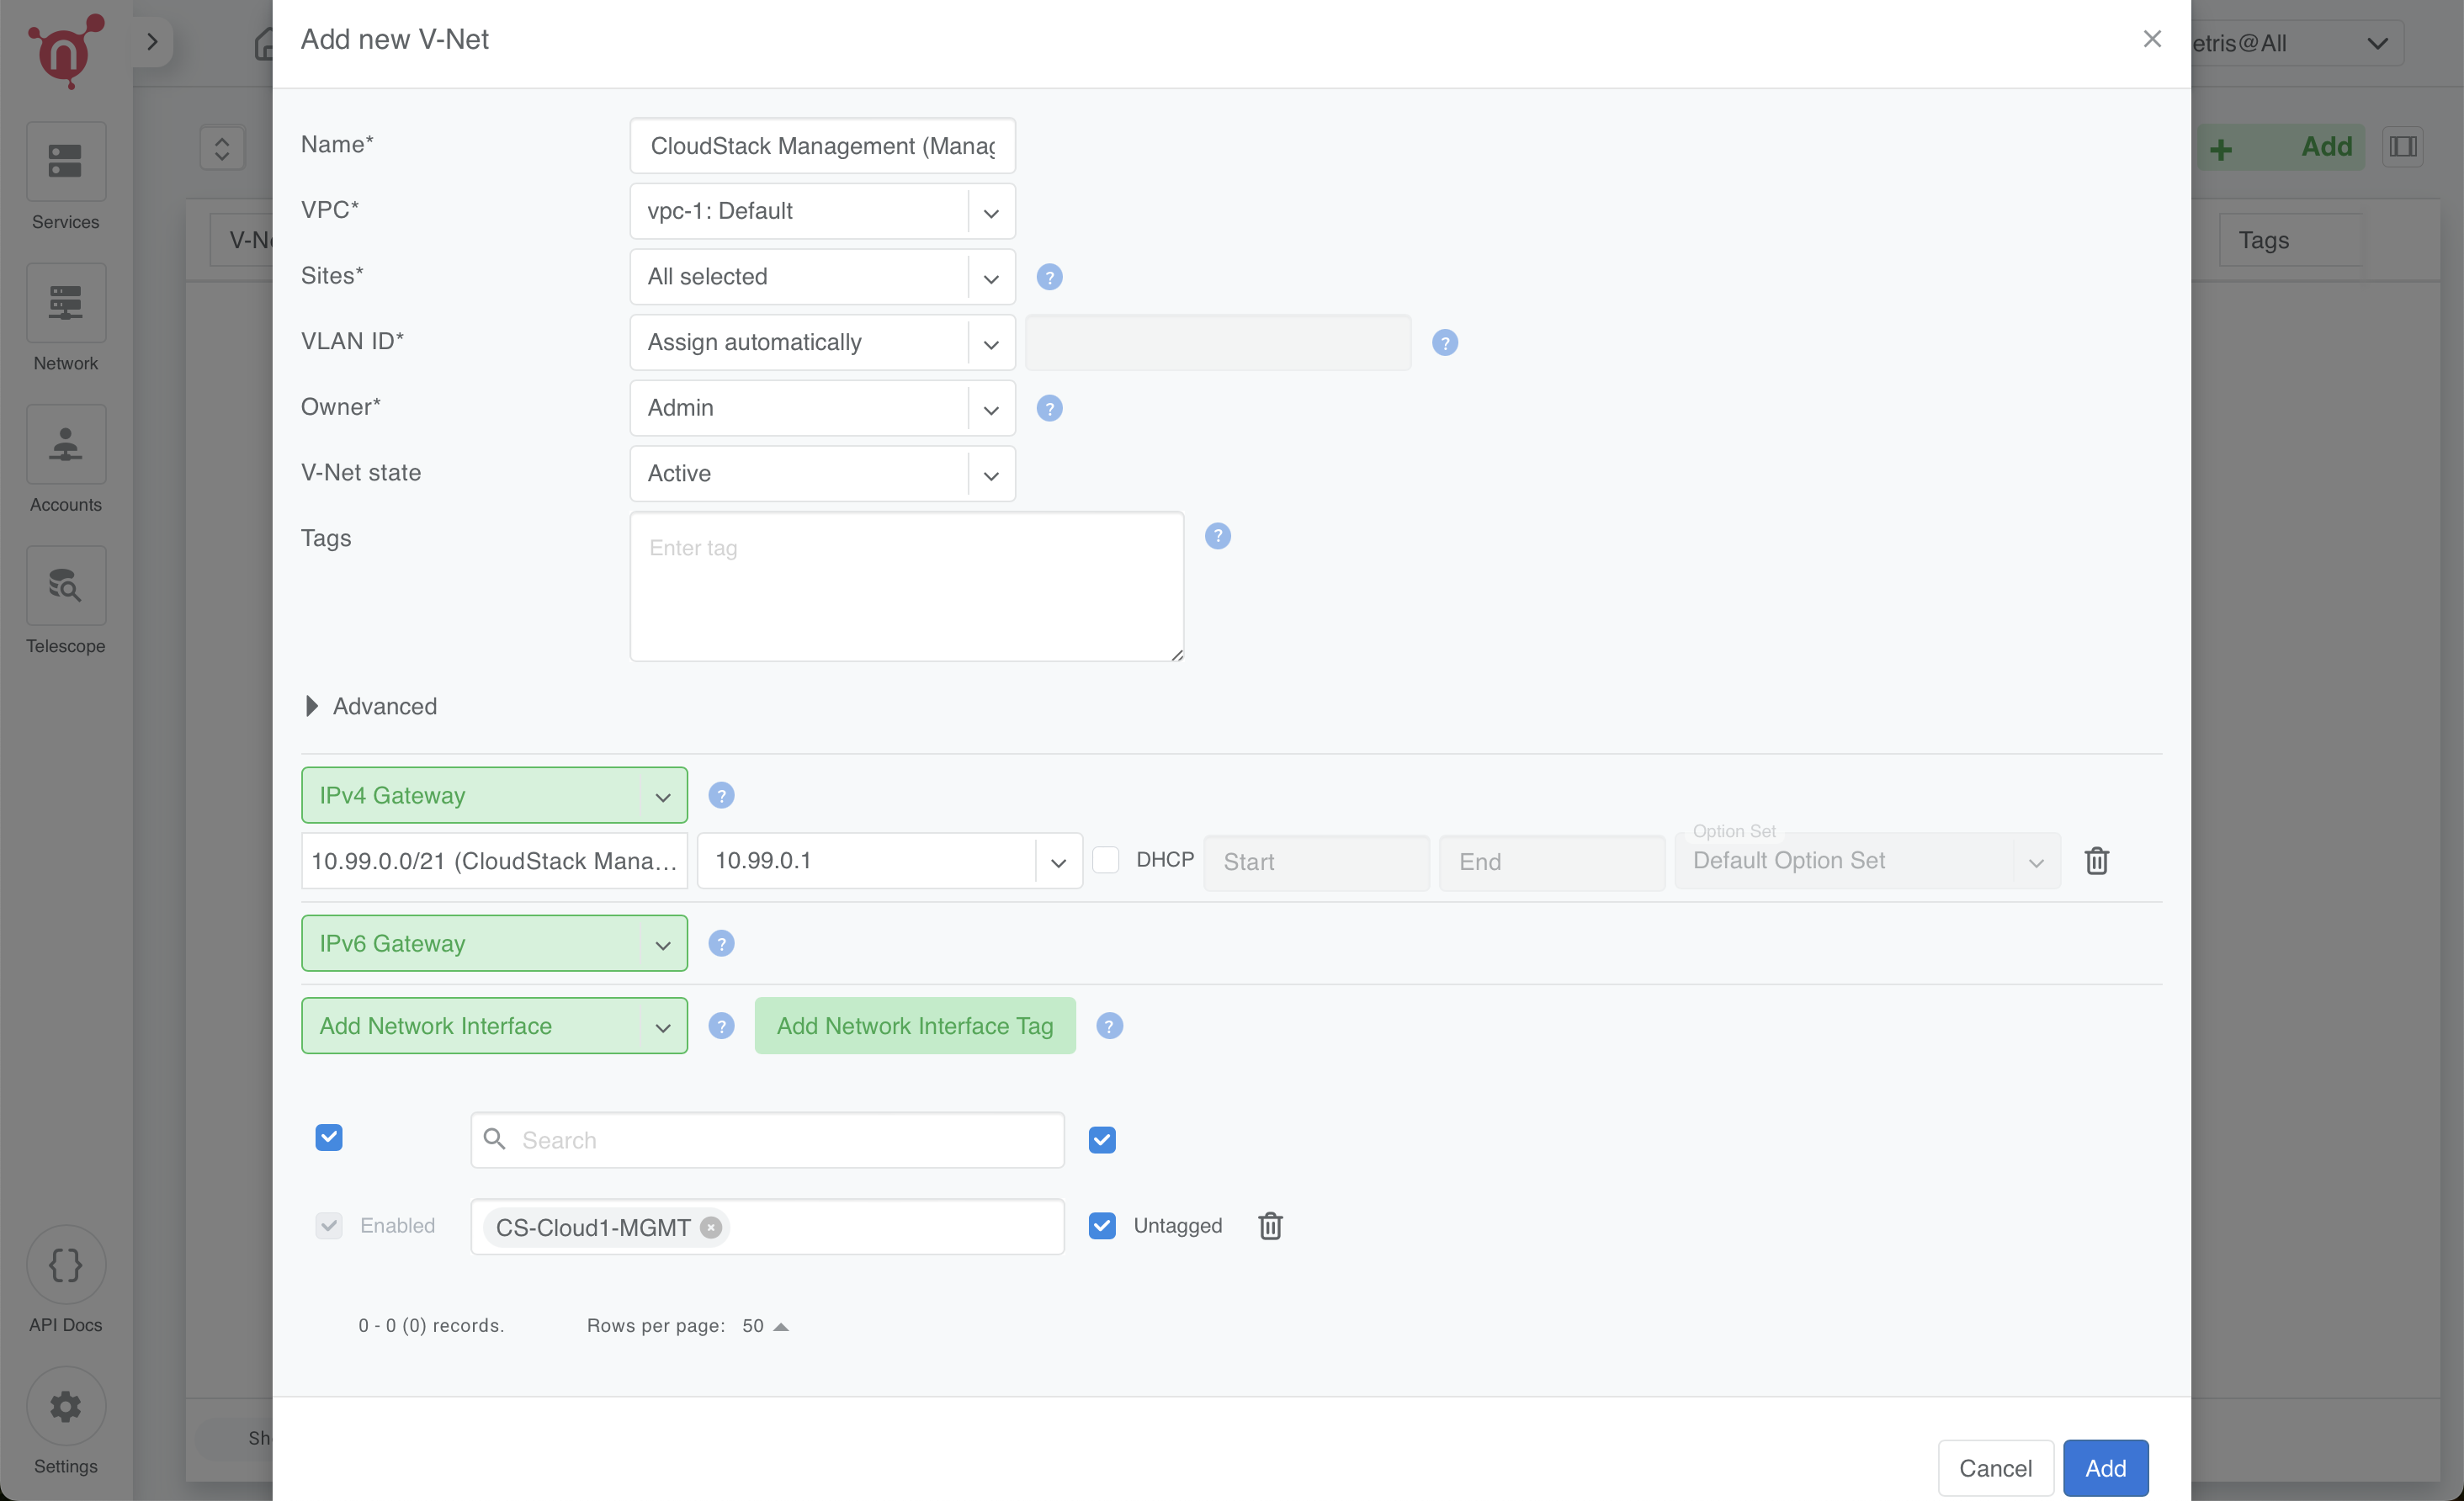Viewport: 2464px width, 1501px height.
Task: Toggle the select-all checkbox left of Search
Action: pos(329,1138)
